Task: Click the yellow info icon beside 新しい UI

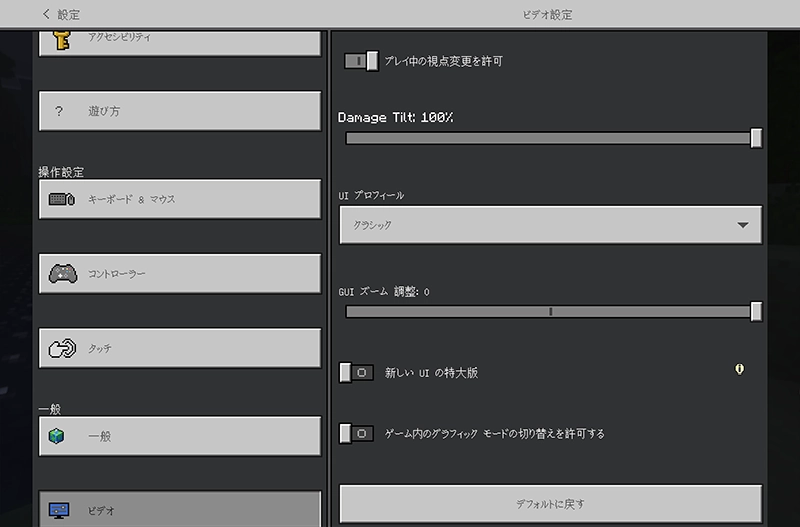Action: click(739, 370)
